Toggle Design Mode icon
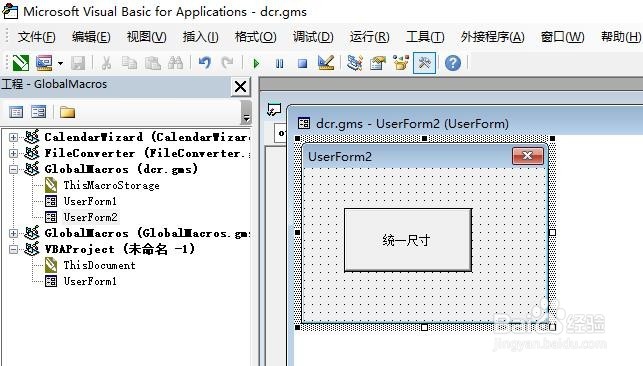643x366 pixels. coord(326,63)
